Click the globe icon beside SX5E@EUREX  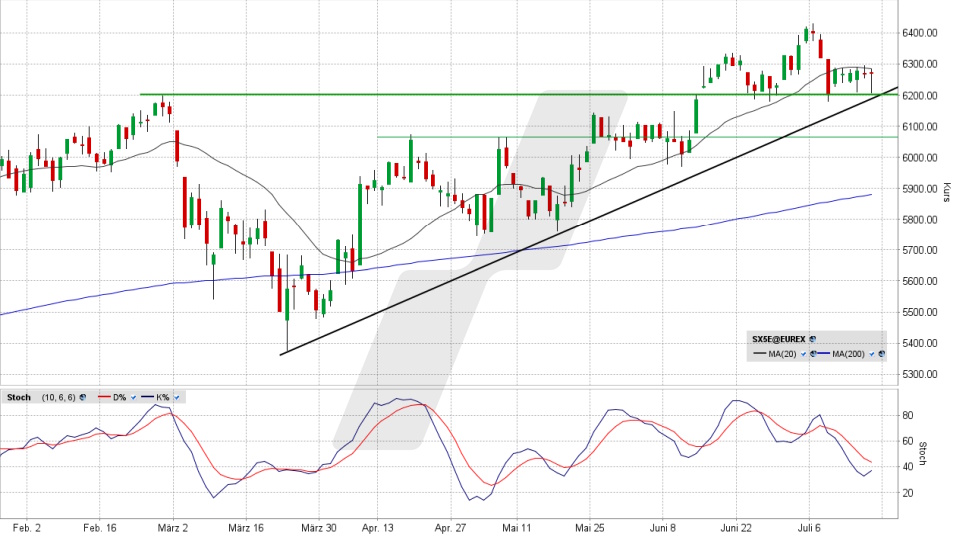[x=812, y=339]
